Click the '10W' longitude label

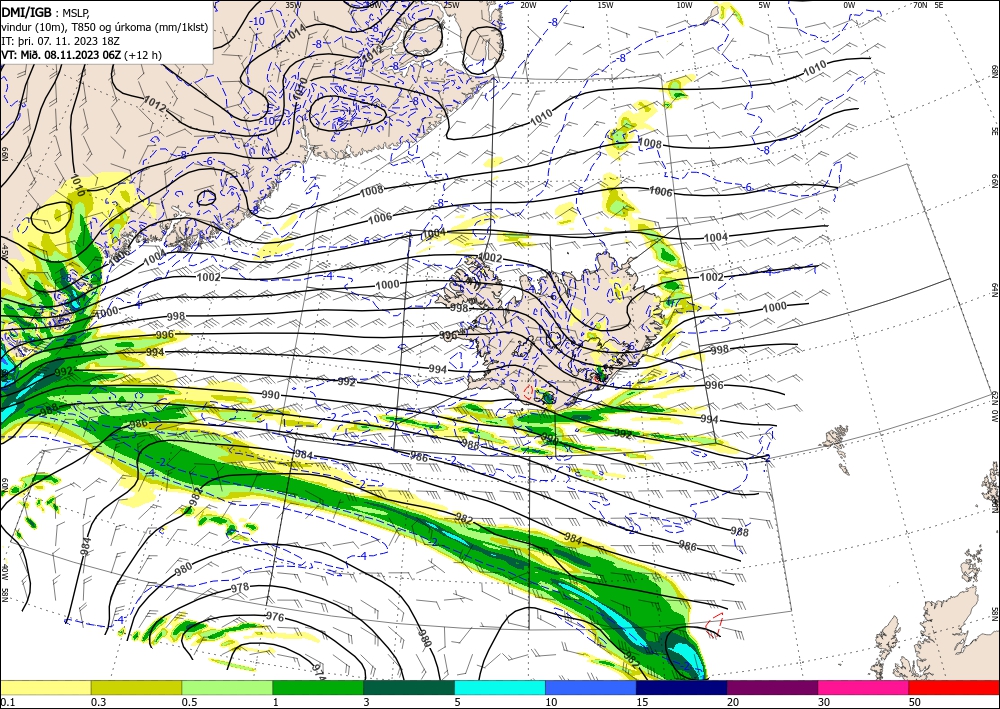click(684, 5)
